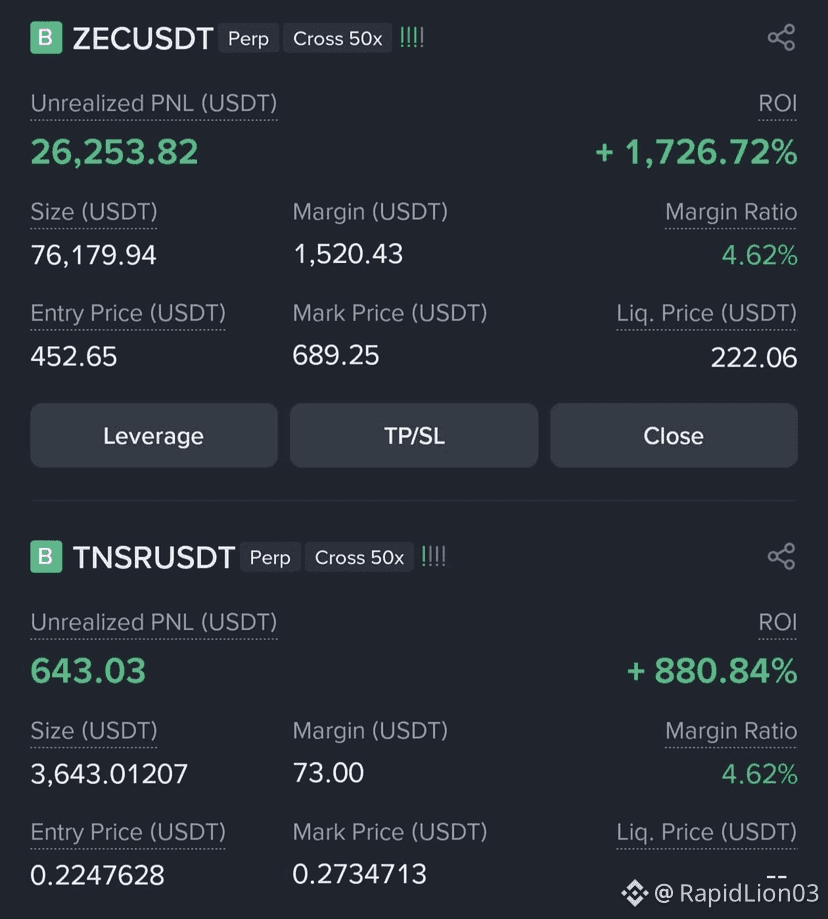Share the ZECUSDT position
Image resolution: width=828 pixels, height=919 pixels.
coord(781,38)
